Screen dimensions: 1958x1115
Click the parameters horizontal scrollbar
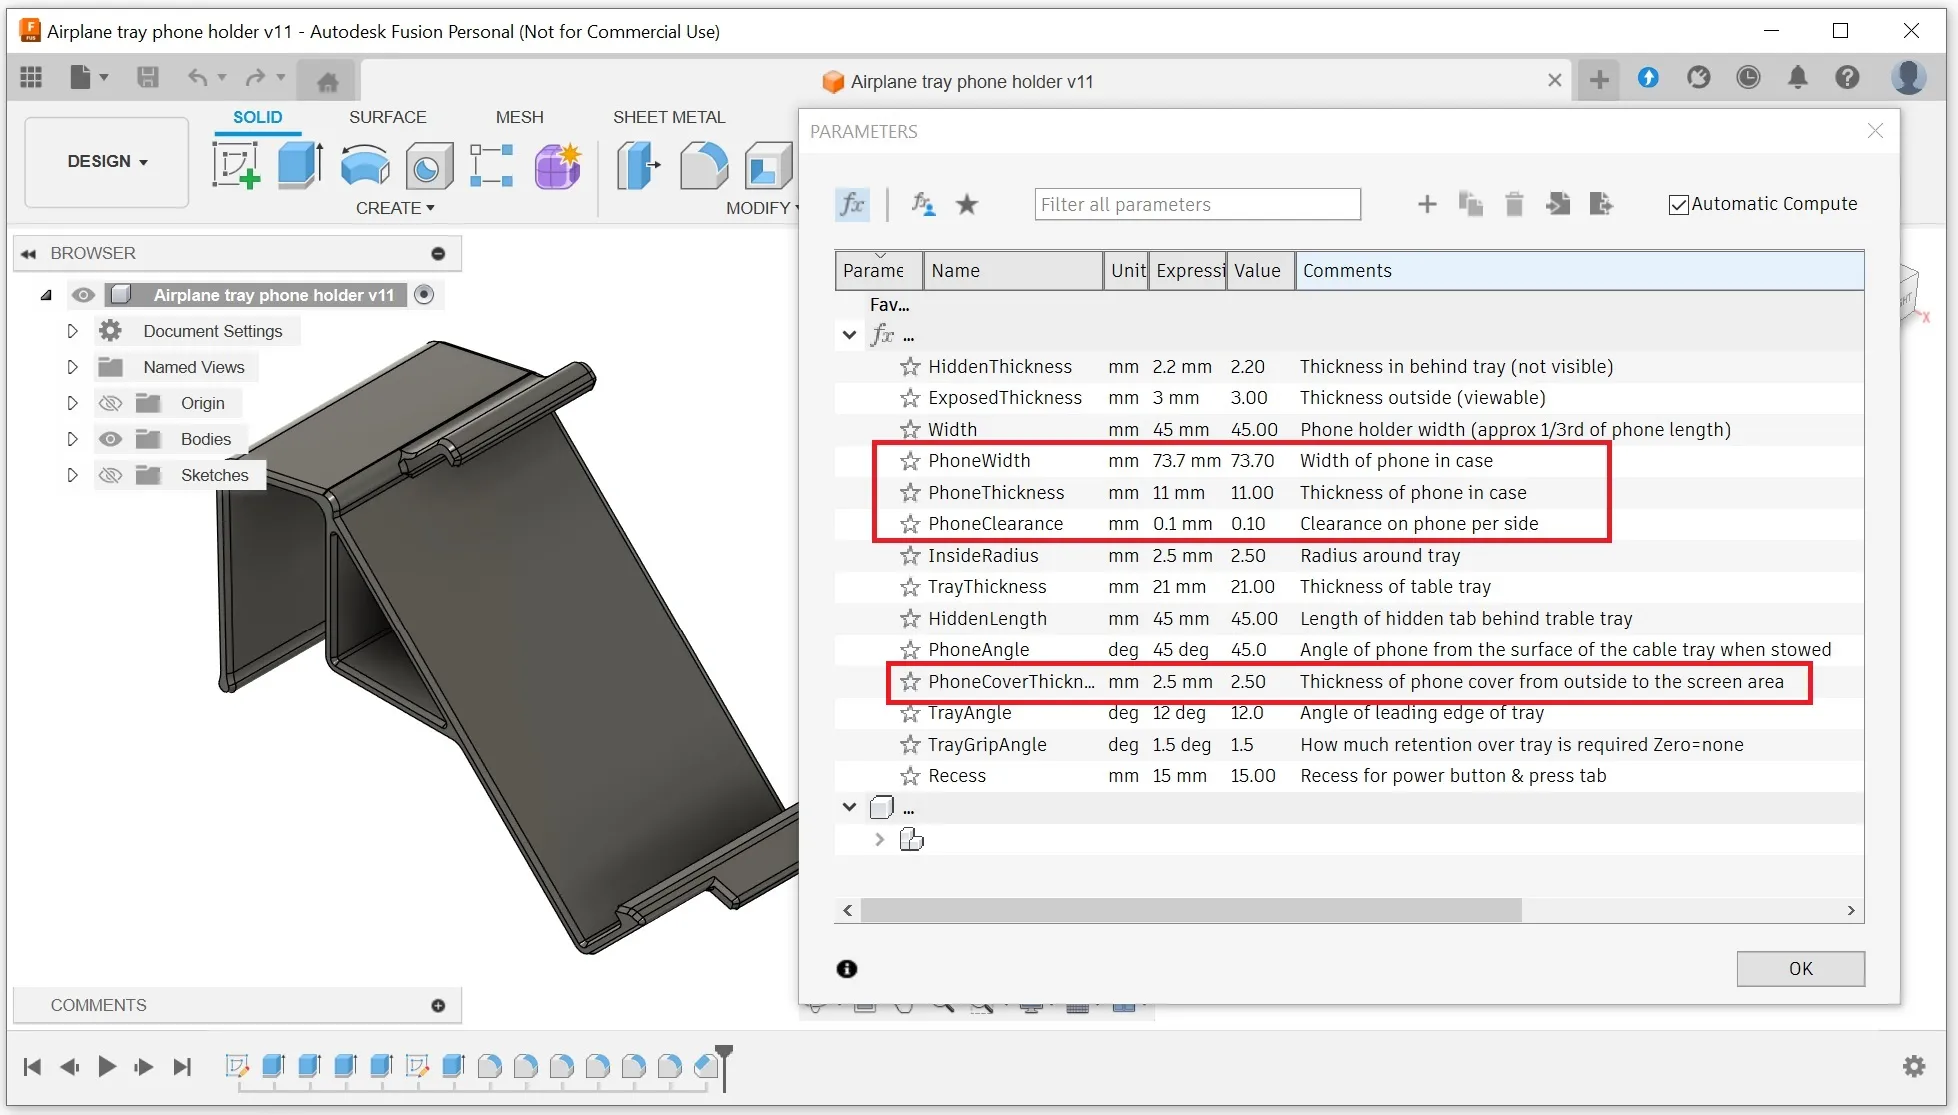tap(1191, 910)
